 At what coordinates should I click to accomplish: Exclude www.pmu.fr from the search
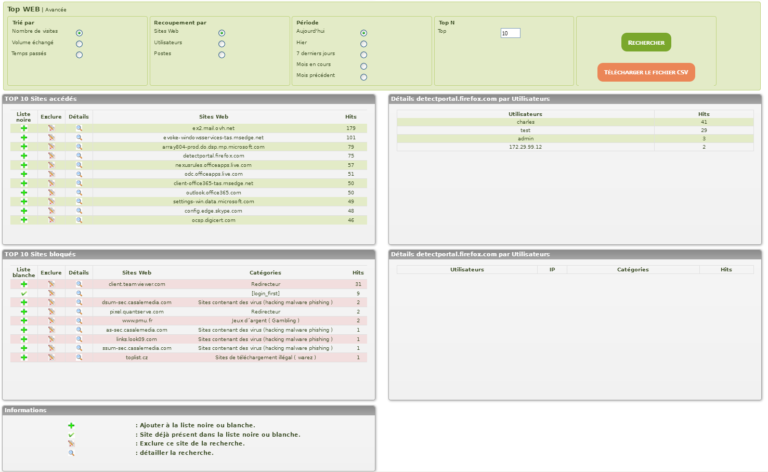pyautogui.click(x=51, y=320)
